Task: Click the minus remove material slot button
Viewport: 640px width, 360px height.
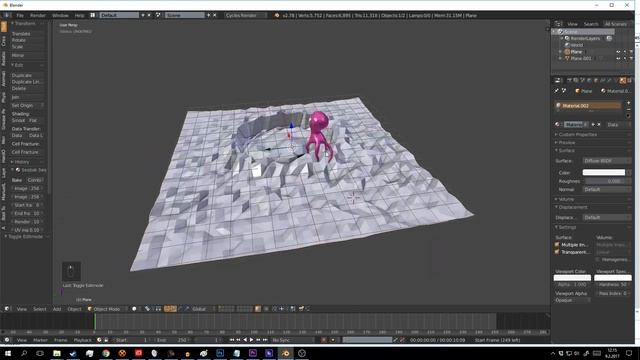Action: pos(628,109)
